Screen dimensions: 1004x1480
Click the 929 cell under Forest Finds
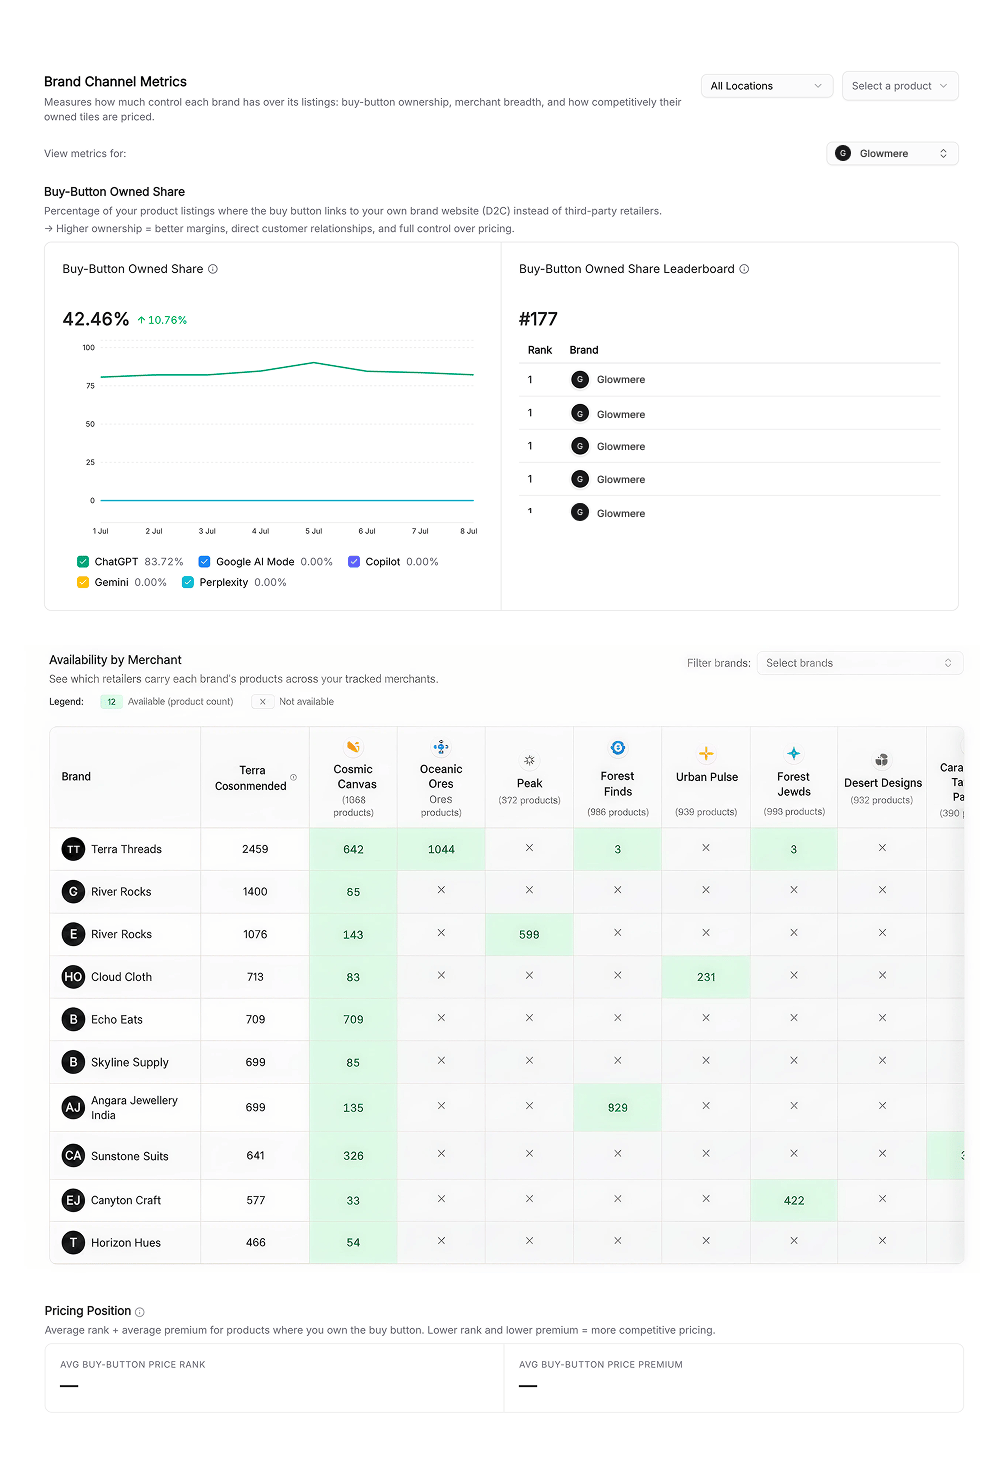click(618, 1107)
